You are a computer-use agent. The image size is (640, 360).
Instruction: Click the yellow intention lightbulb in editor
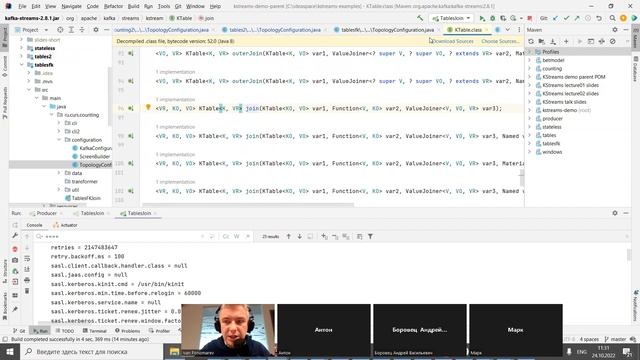pyautogui.click(x=148, y=107)
